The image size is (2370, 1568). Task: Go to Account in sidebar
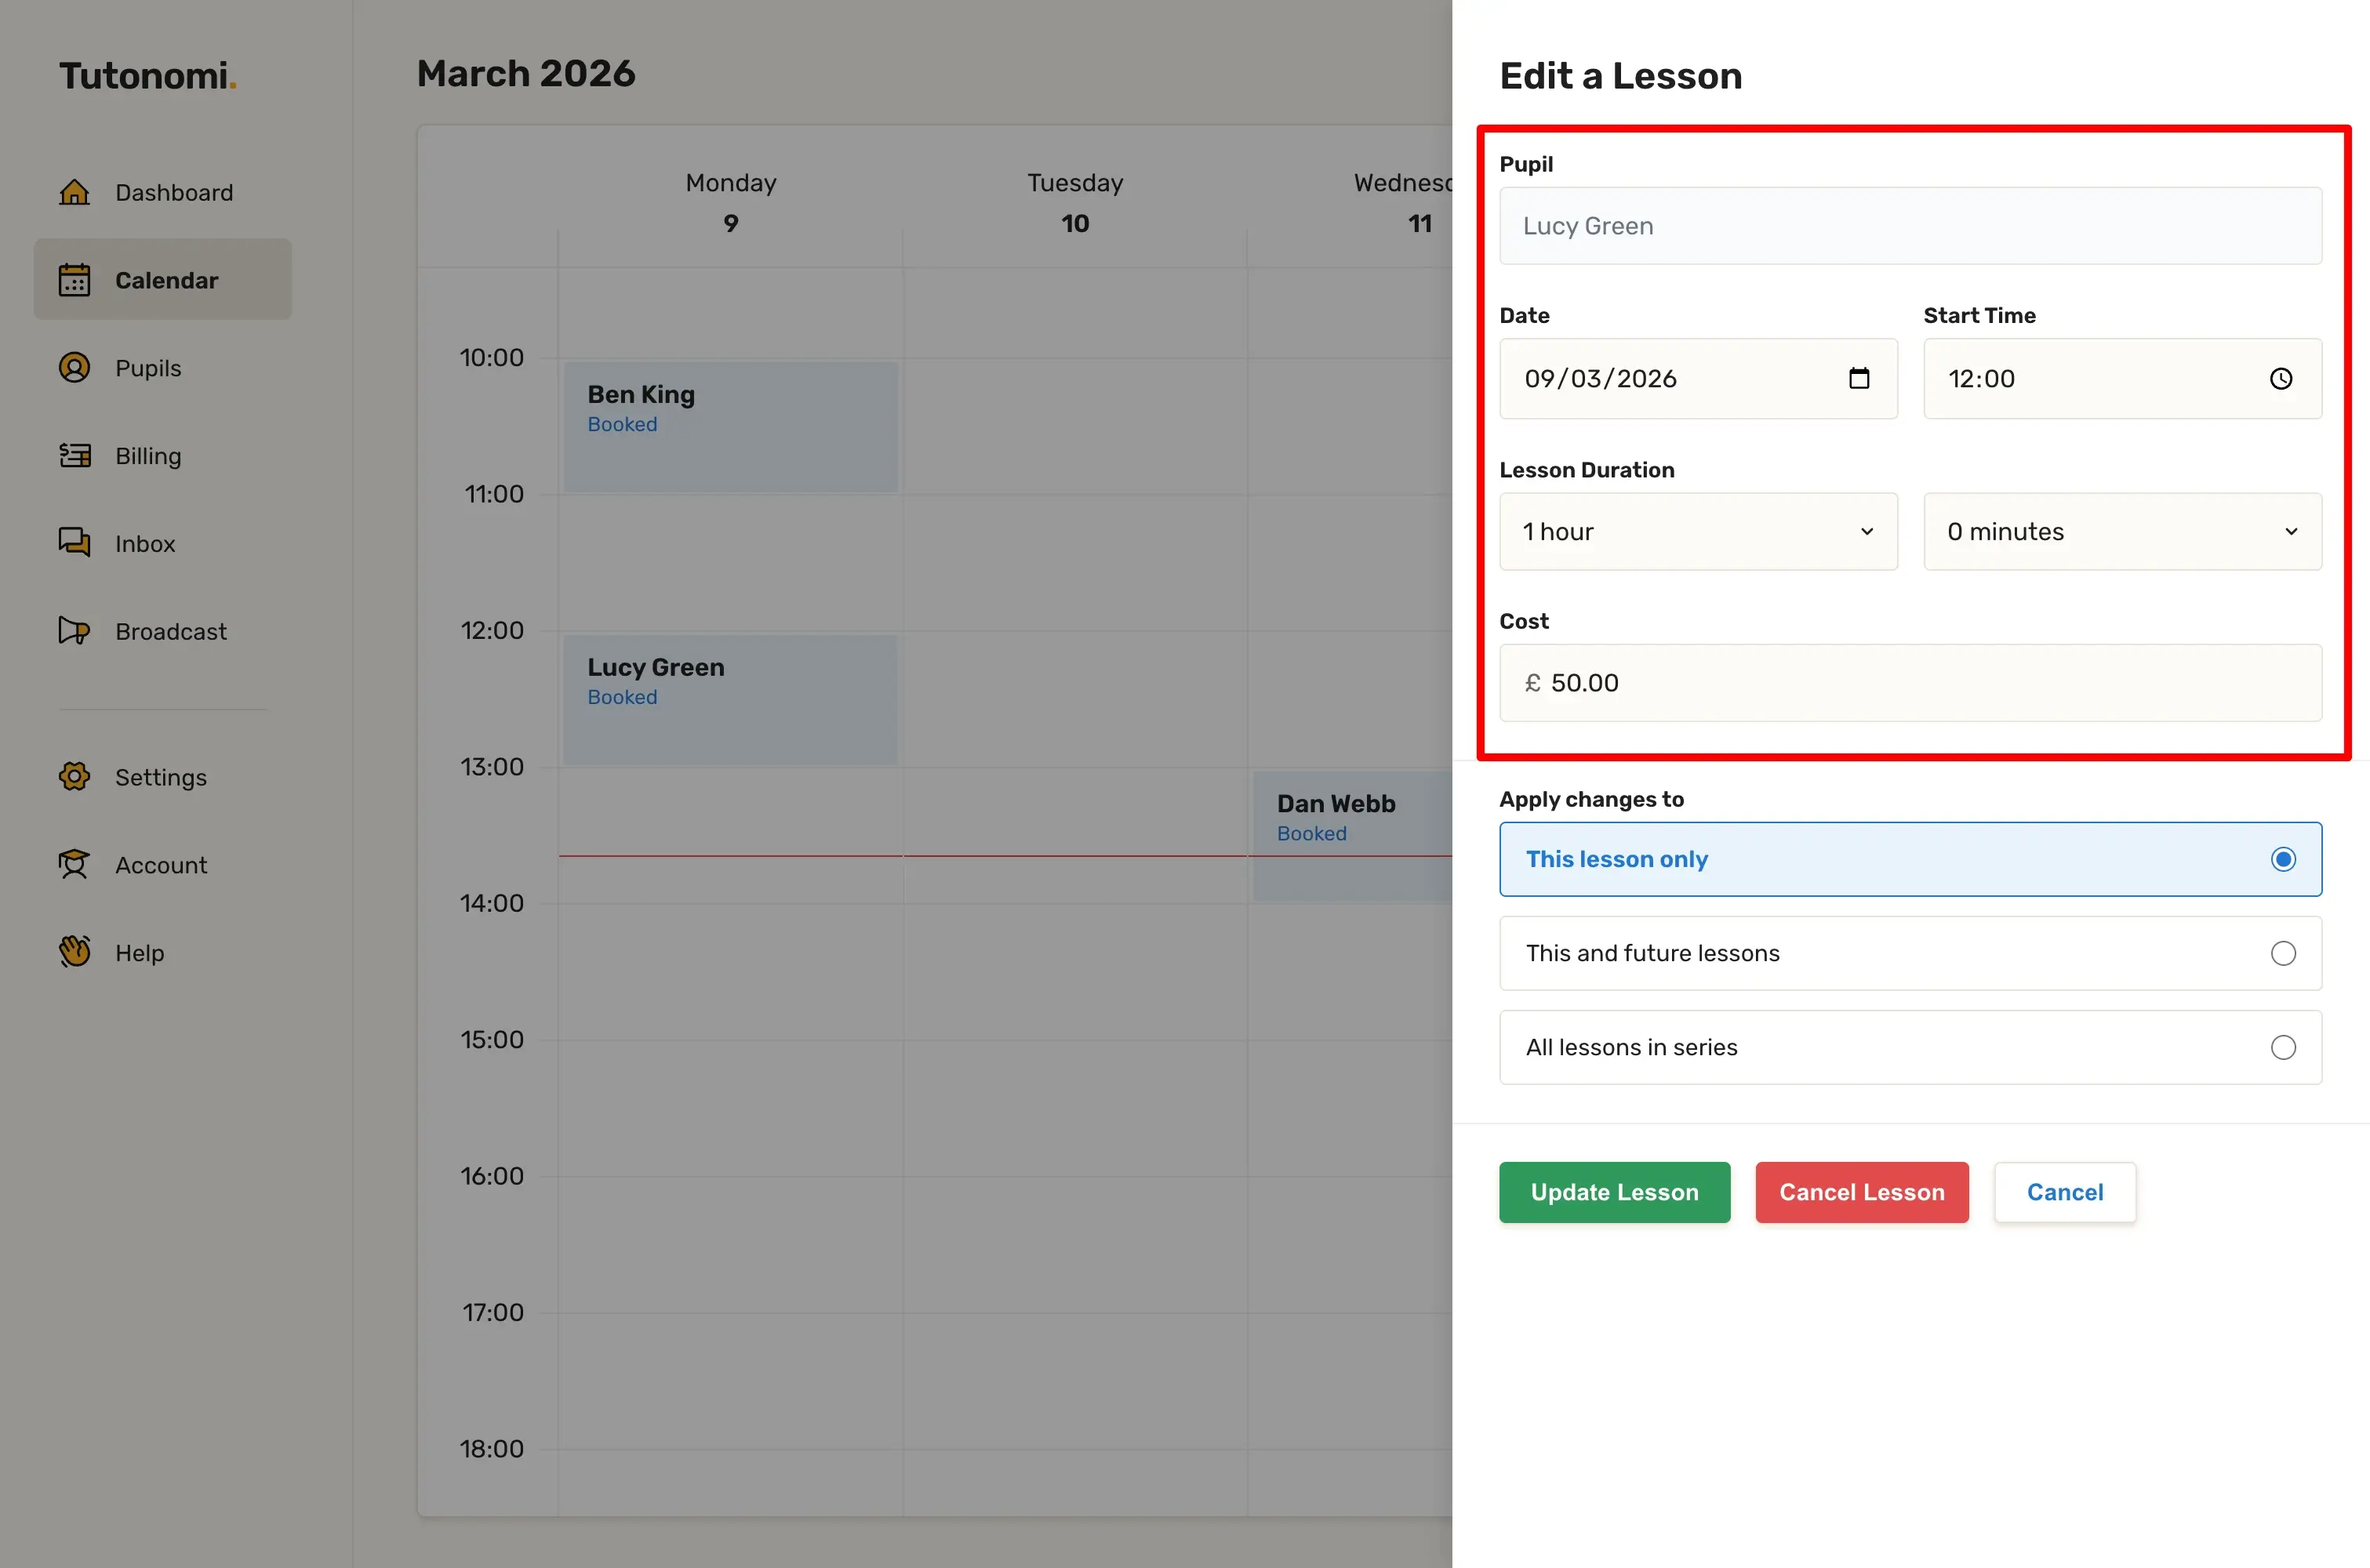[x=161, y=865]
